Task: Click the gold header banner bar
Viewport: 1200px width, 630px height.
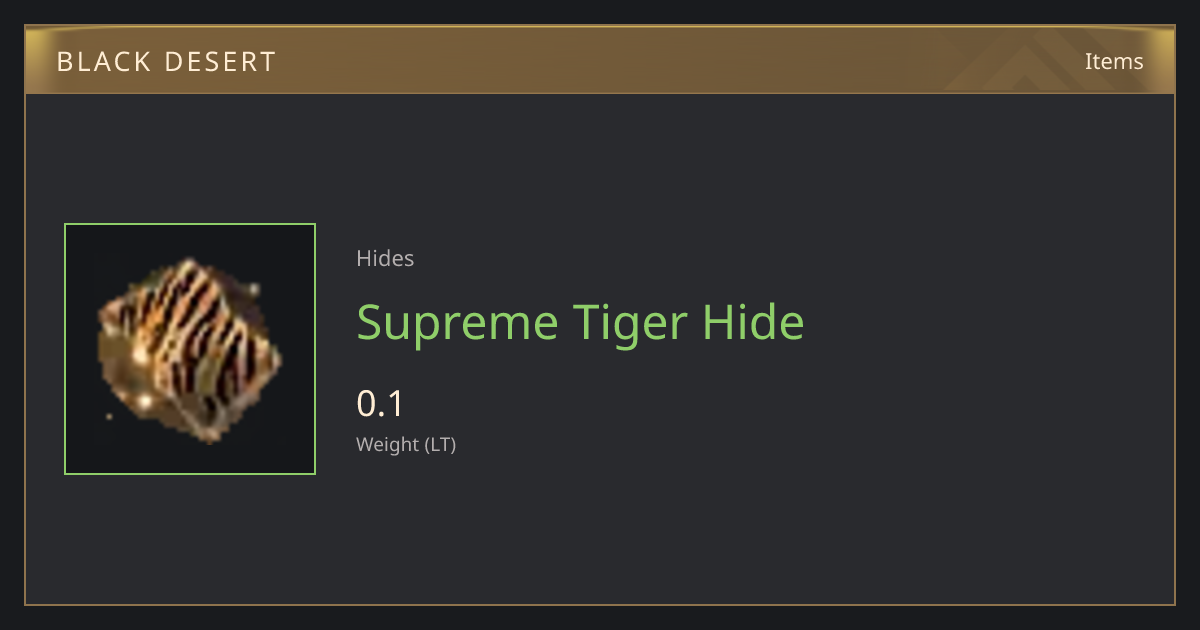Action: click(600, 60)
